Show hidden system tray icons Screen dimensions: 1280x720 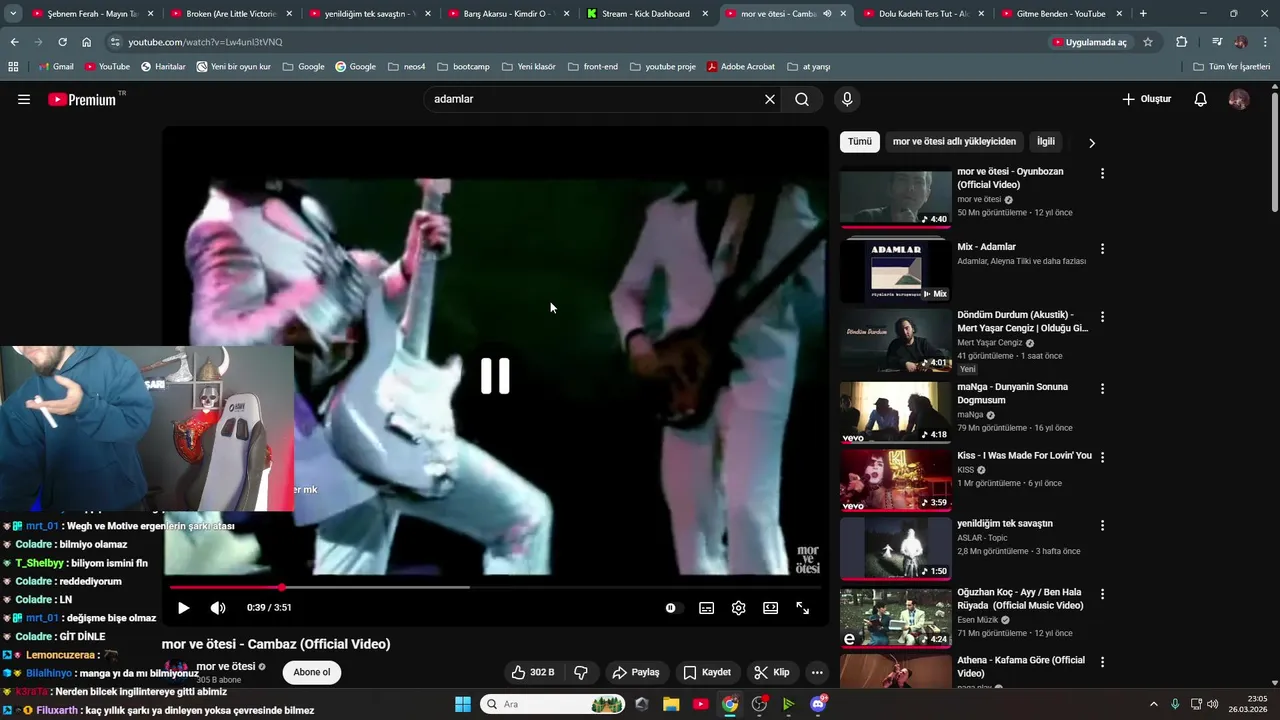coord(1153,704)
